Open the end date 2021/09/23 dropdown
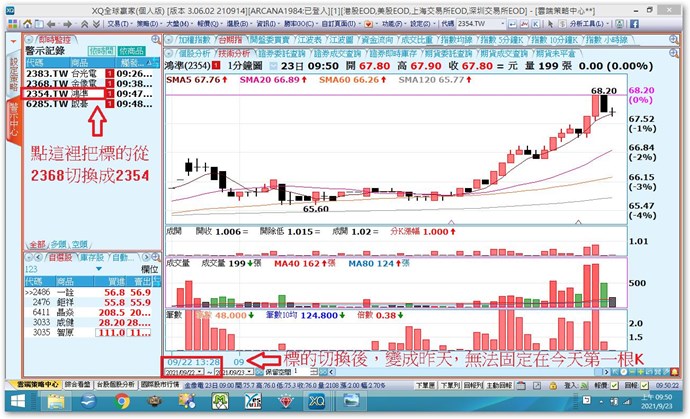690x419 pixels. [250, 372]
